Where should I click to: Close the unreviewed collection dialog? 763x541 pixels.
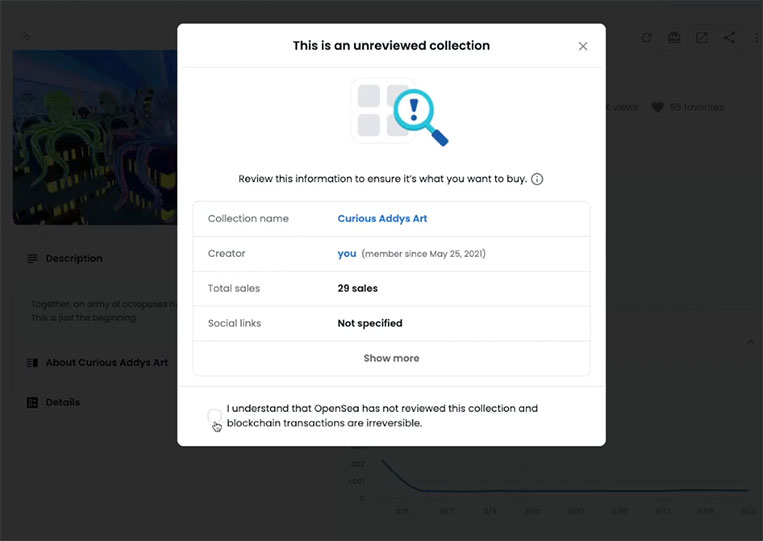(582, 46)
